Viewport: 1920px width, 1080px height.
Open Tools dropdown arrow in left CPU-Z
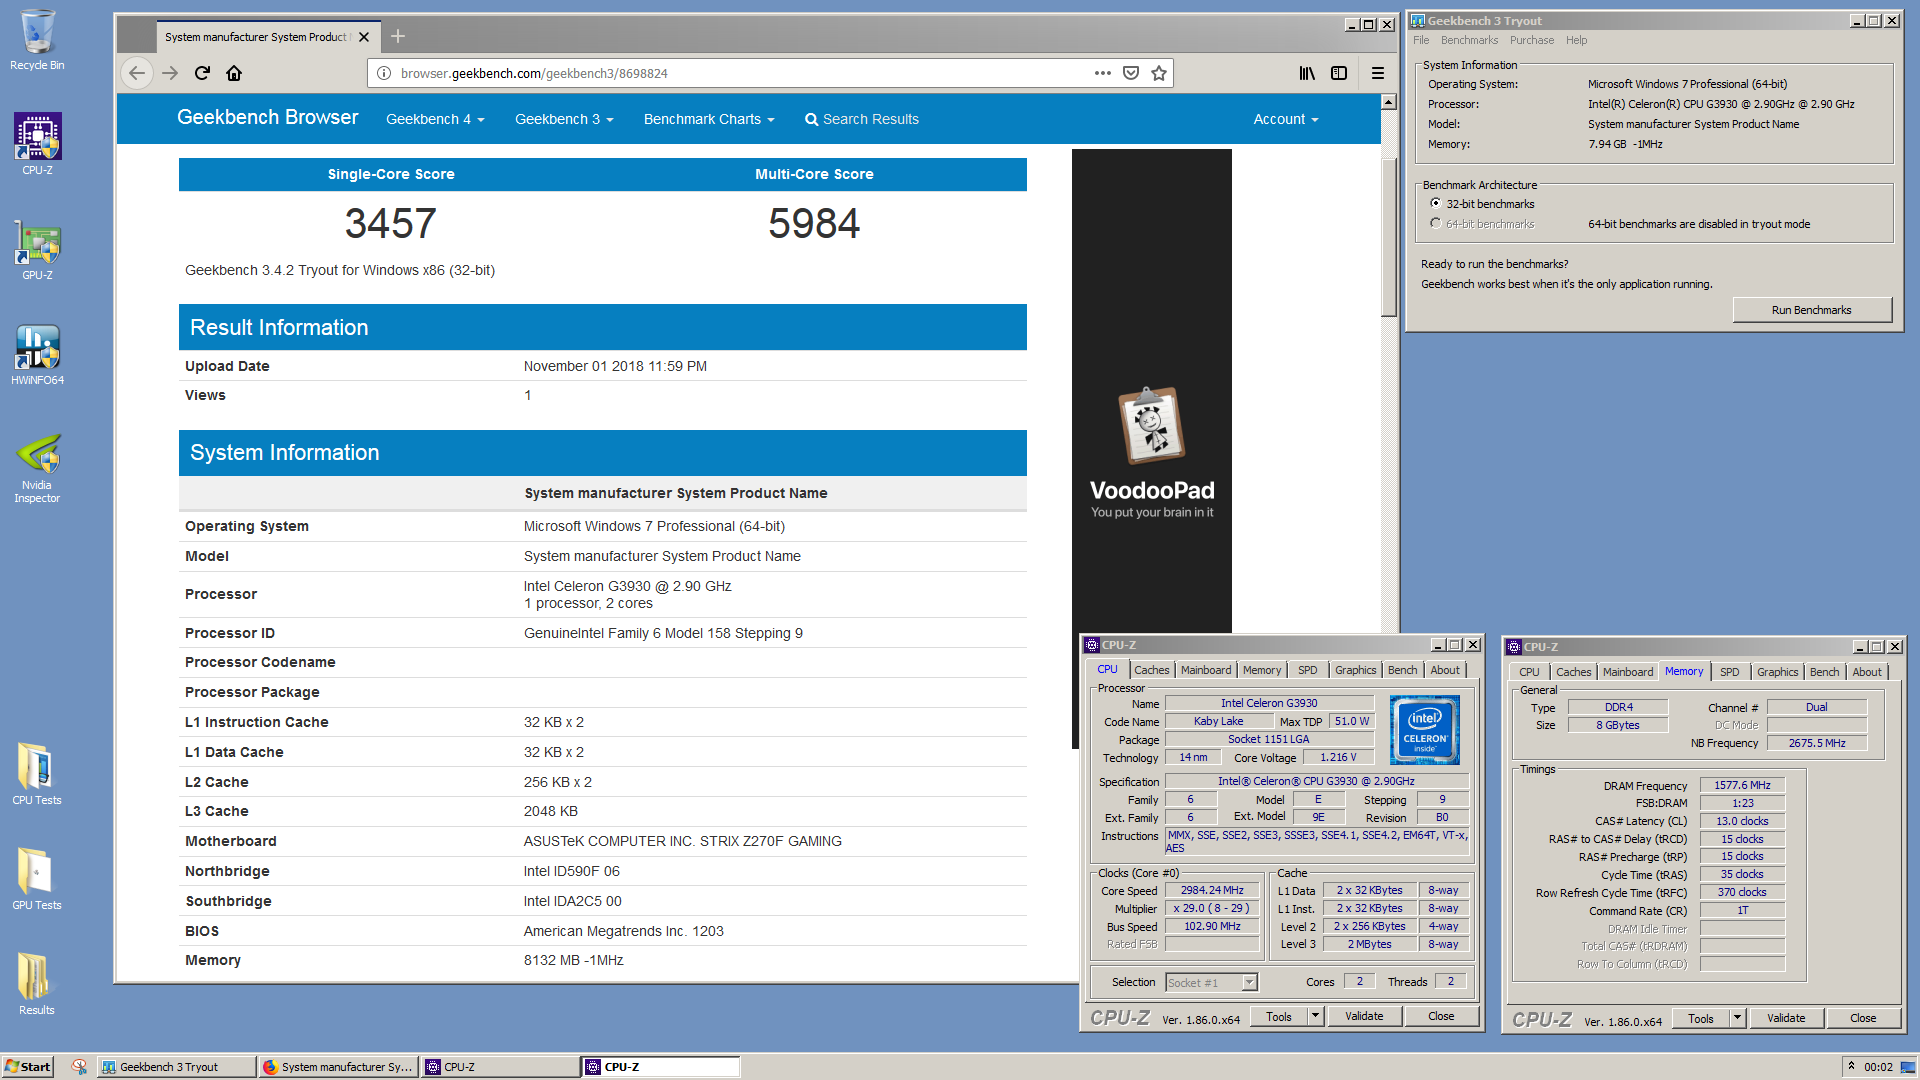pos(1316,1016)
